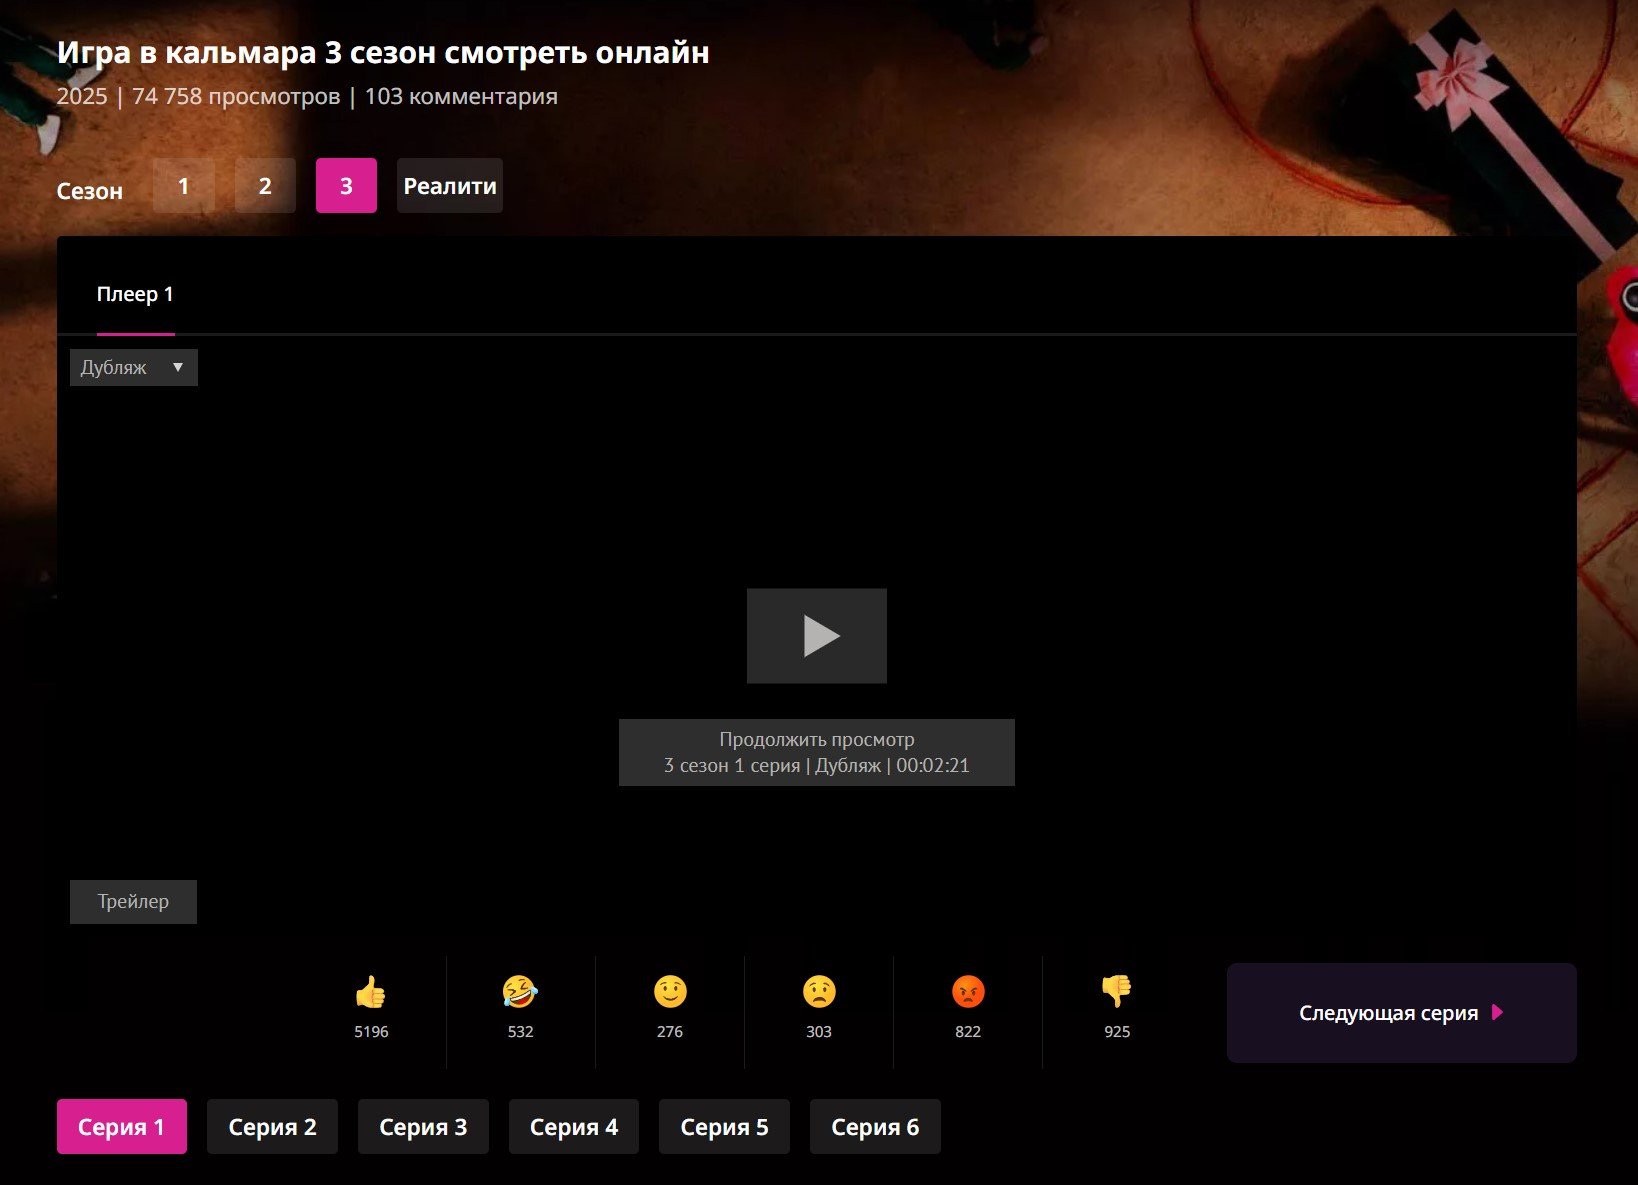Viewport: 1638px width, 1185px height.
Task: Start the video with the play button
Action: pyautogui.click(x=817, y=636)
